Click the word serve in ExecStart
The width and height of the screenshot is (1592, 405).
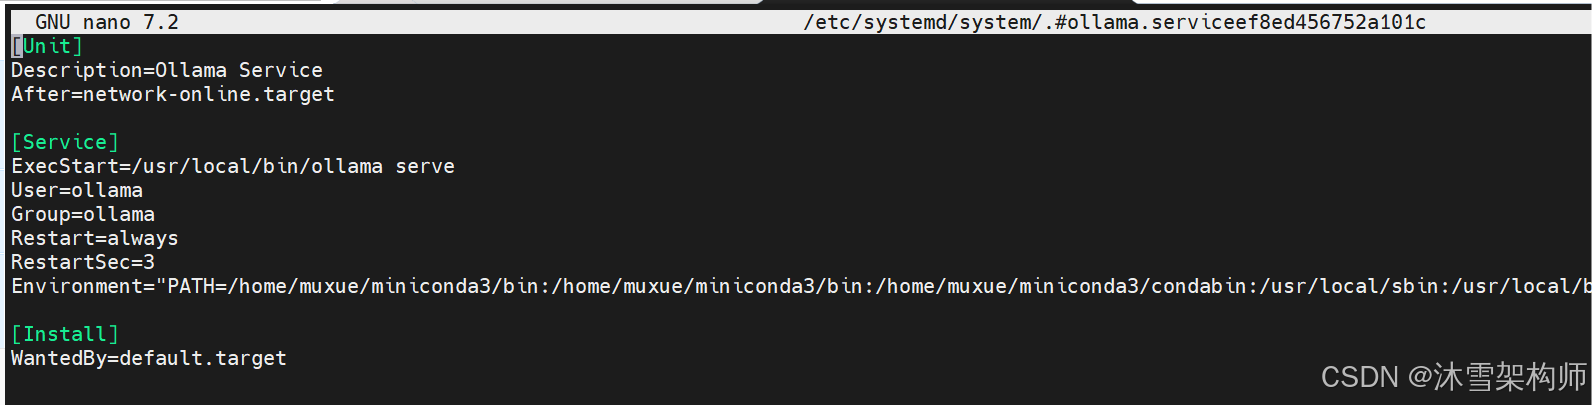pyautogui.click(x=425, y=166)
